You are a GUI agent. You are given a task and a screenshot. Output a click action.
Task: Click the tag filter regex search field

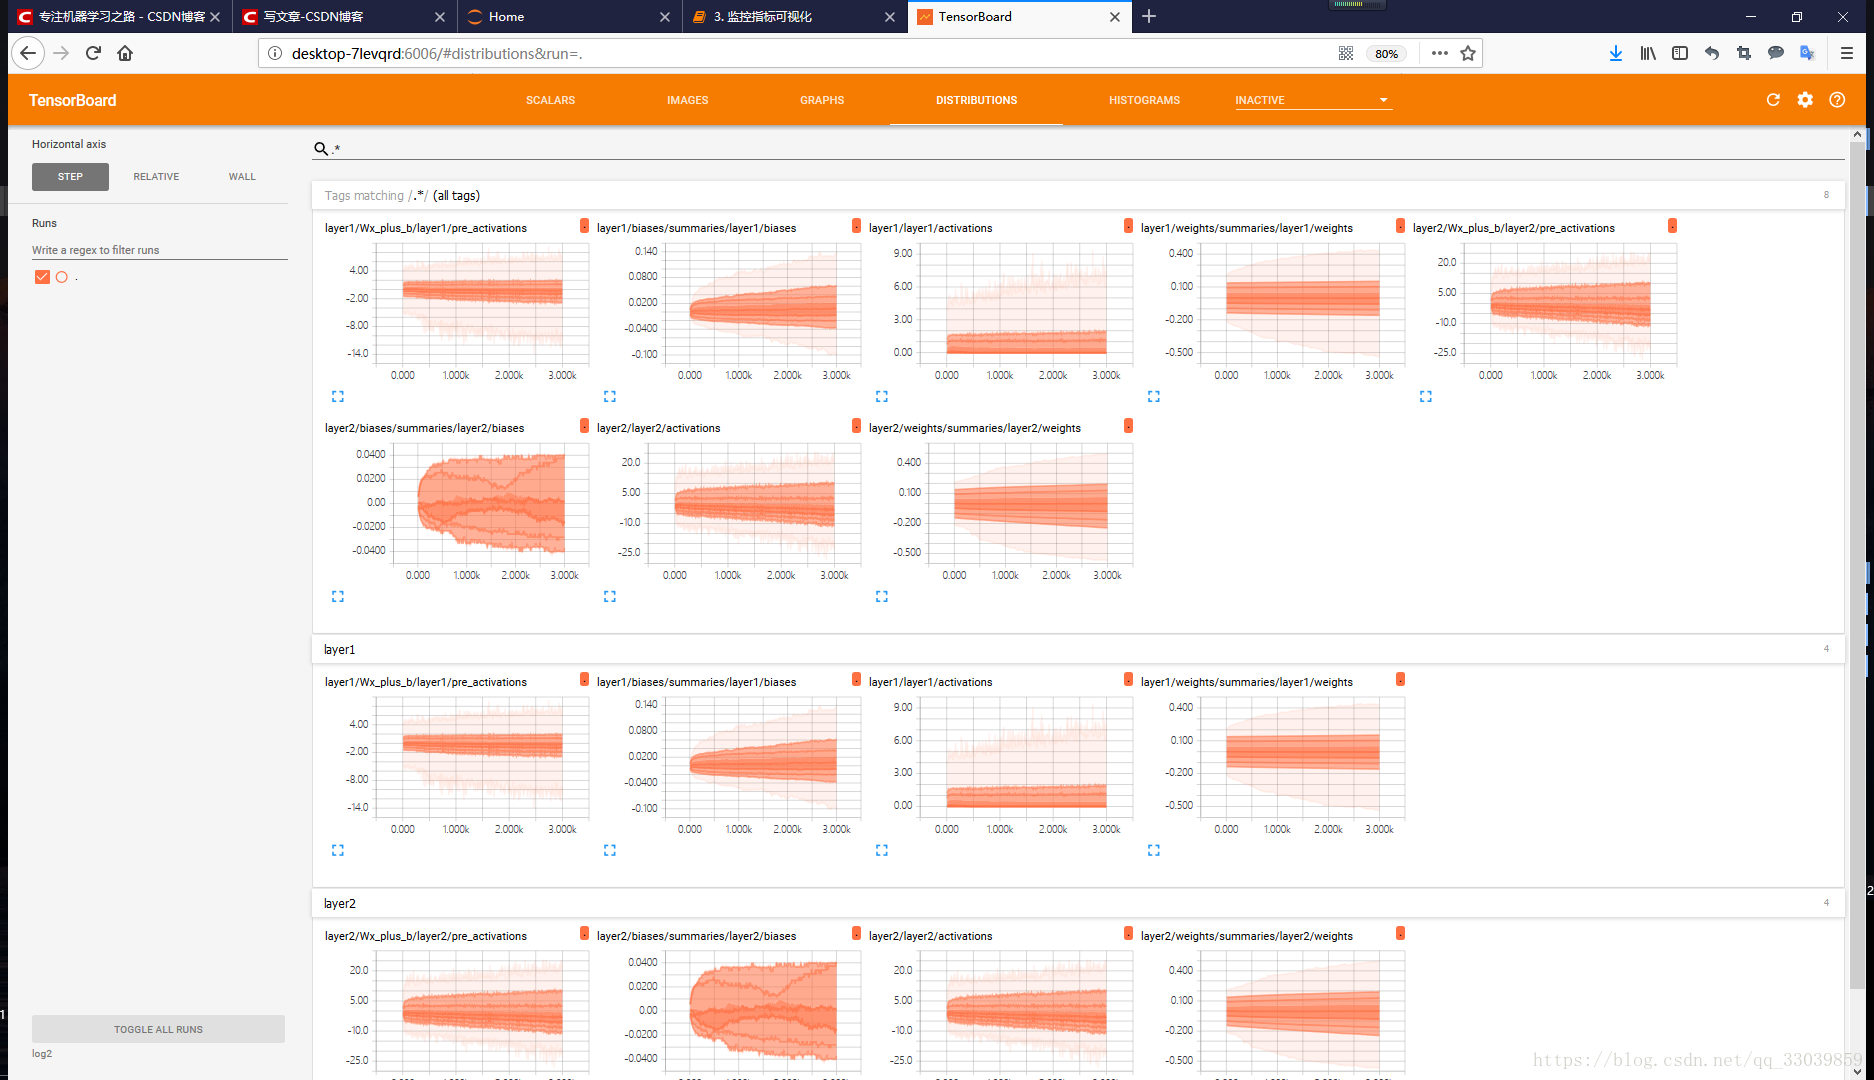(x=1088, y=149)
